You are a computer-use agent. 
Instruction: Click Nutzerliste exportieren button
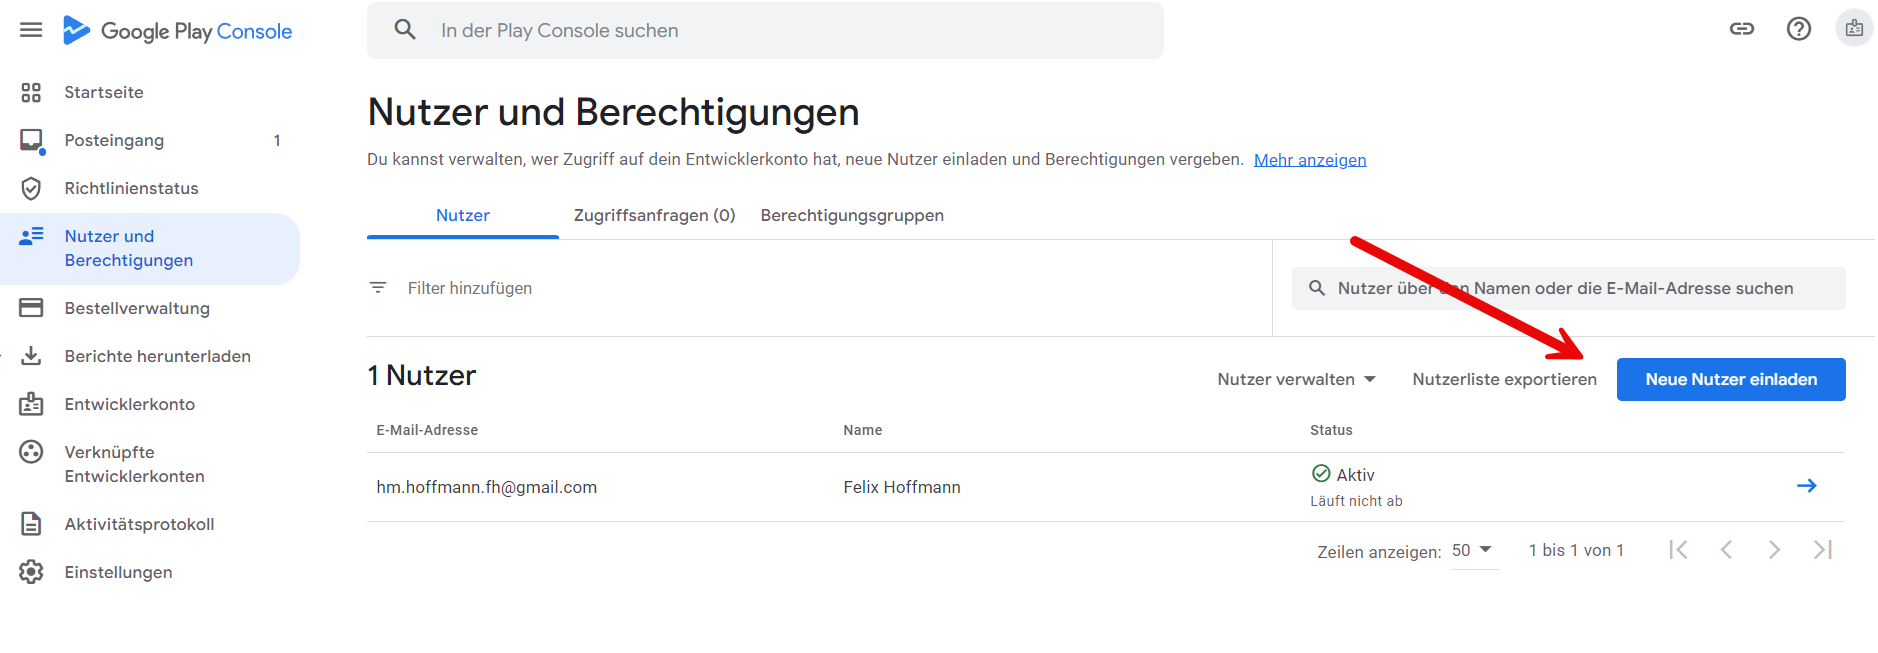coord(1504,380)
